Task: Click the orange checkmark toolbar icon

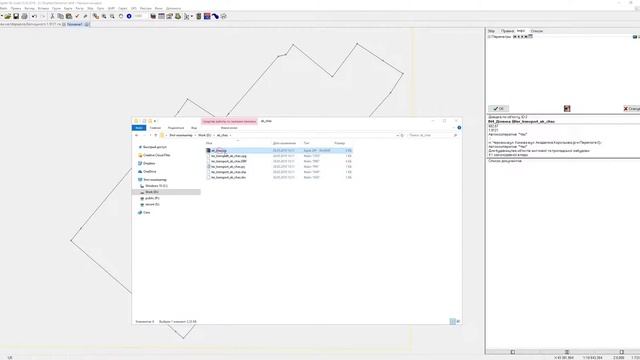Action: tap(77, 16)
